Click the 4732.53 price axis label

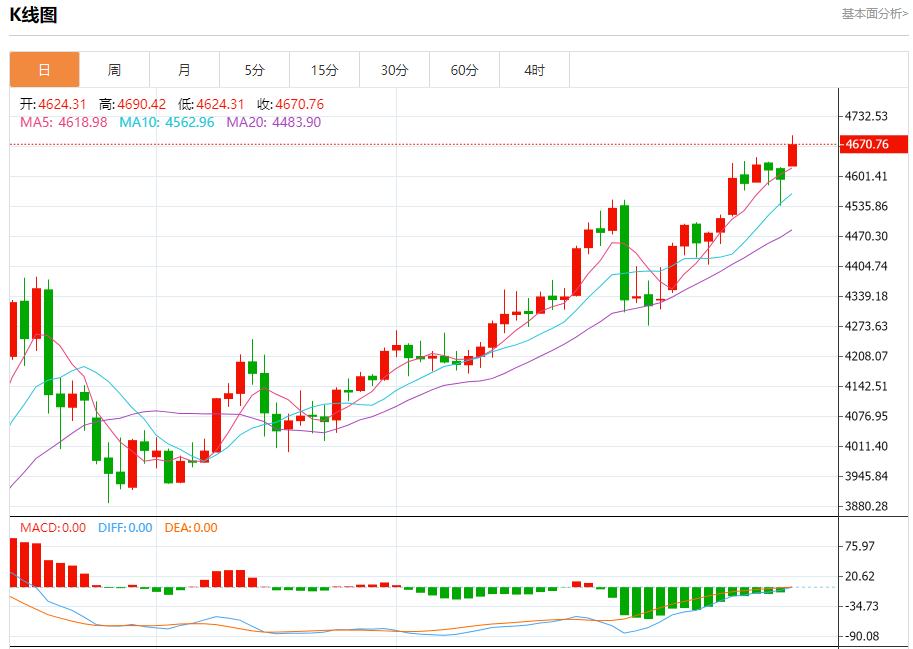pyautogui.click(x=866, y=116)
